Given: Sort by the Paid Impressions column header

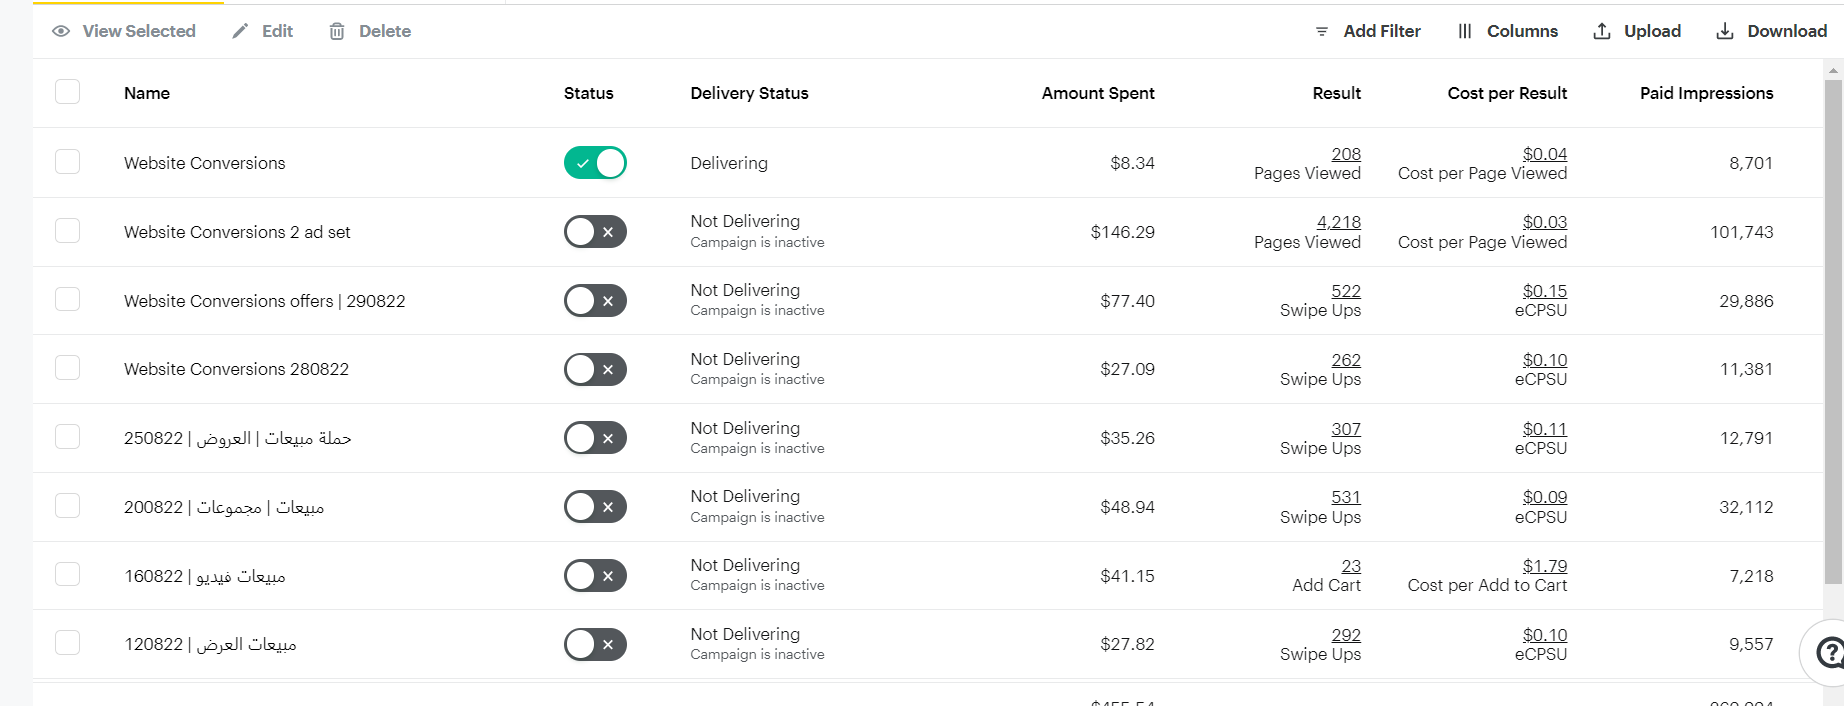Looking at the screenshot, I should (1706, 93).
